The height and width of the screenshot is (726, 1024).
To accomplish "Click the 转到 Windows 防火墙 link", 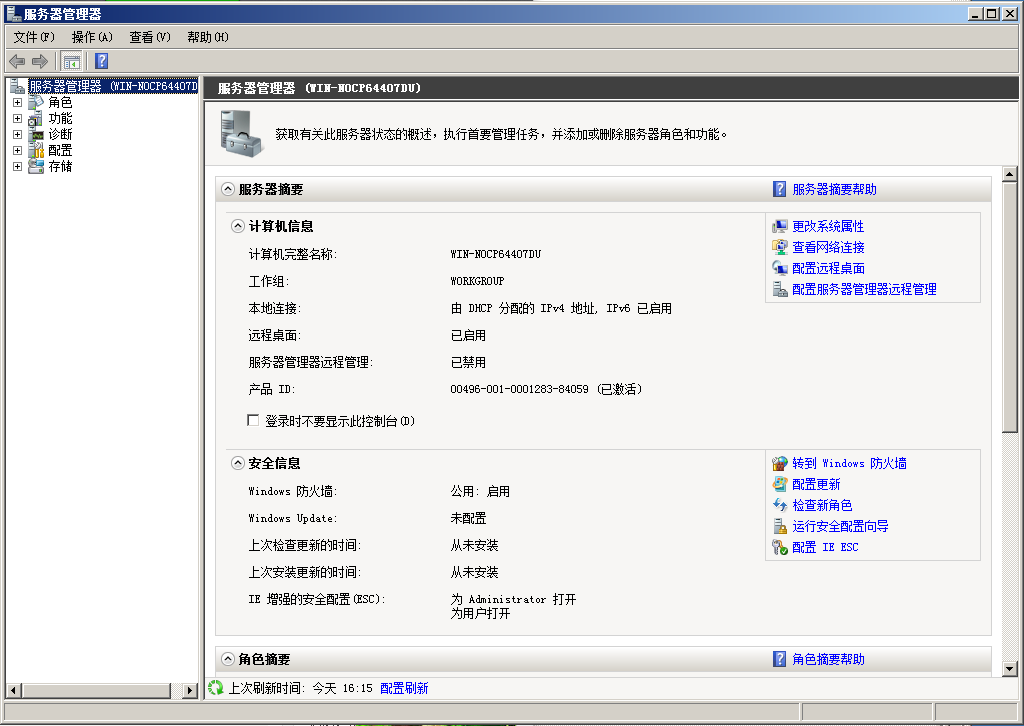I will point(849,464).
